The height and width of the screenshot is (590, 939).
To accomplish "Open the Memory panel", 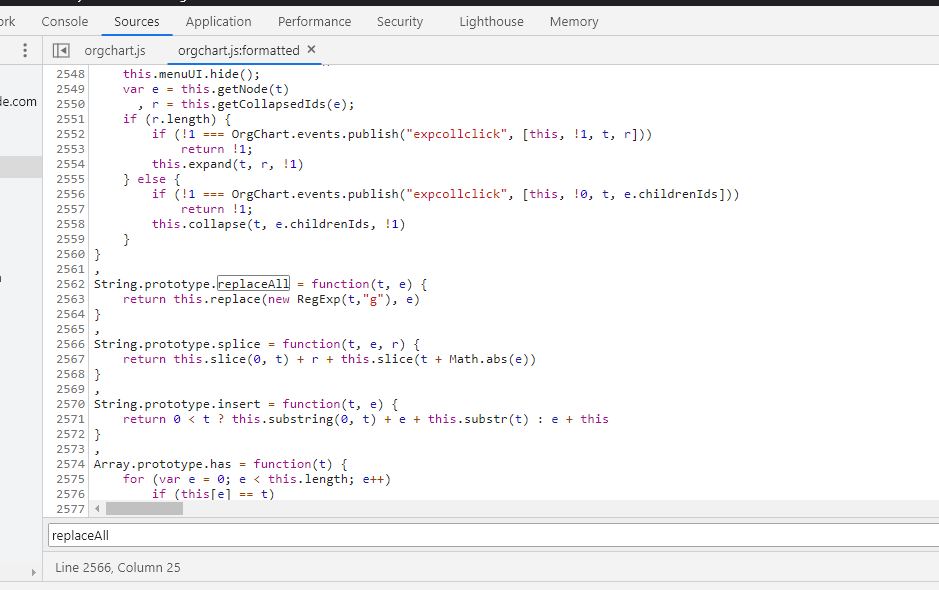I will (x=573, y=21).
